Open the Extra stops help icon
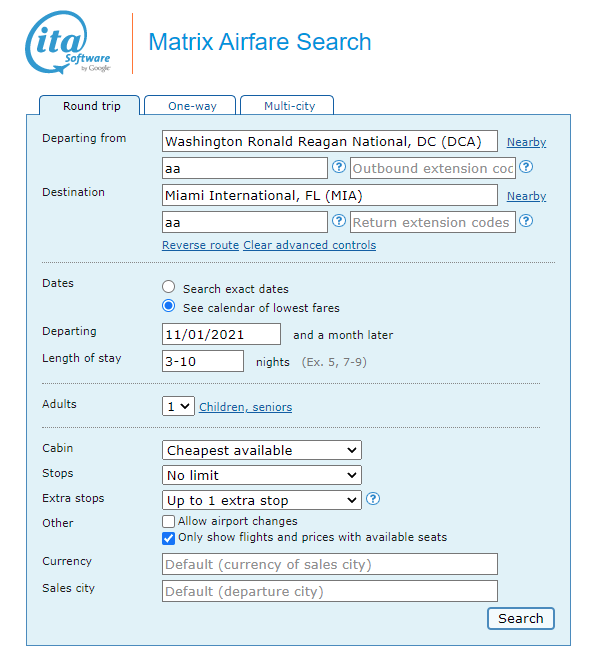This screenshot has width=600, height=664. 373,499
